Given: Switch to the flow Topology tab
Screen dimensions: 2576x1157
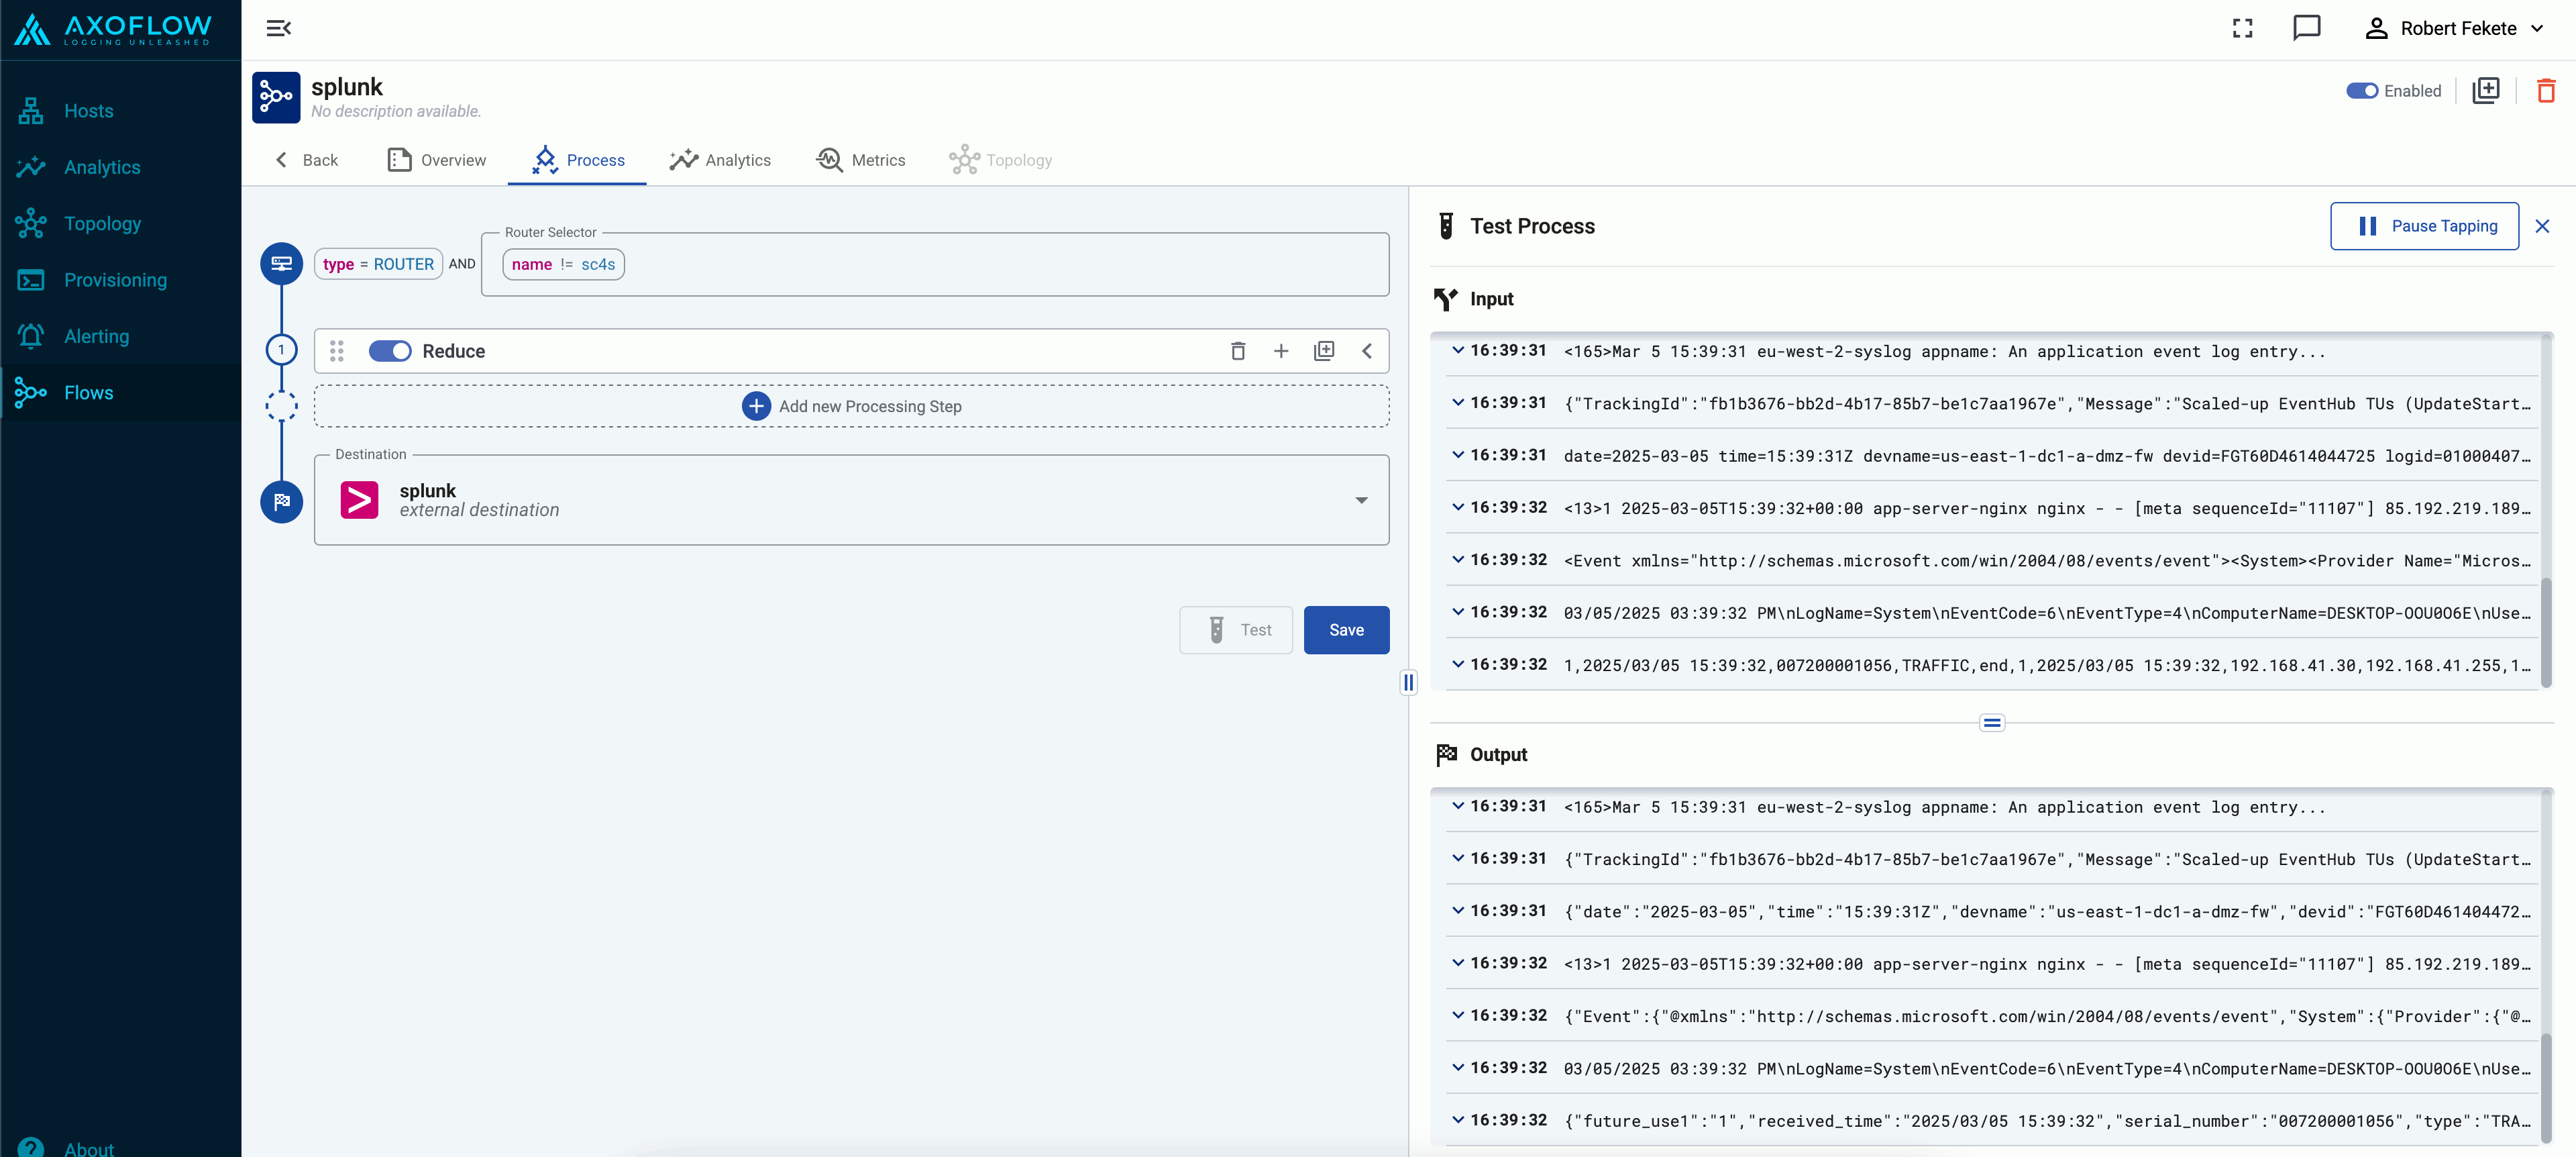Looking at the screenshot, I should point(1000,160).
